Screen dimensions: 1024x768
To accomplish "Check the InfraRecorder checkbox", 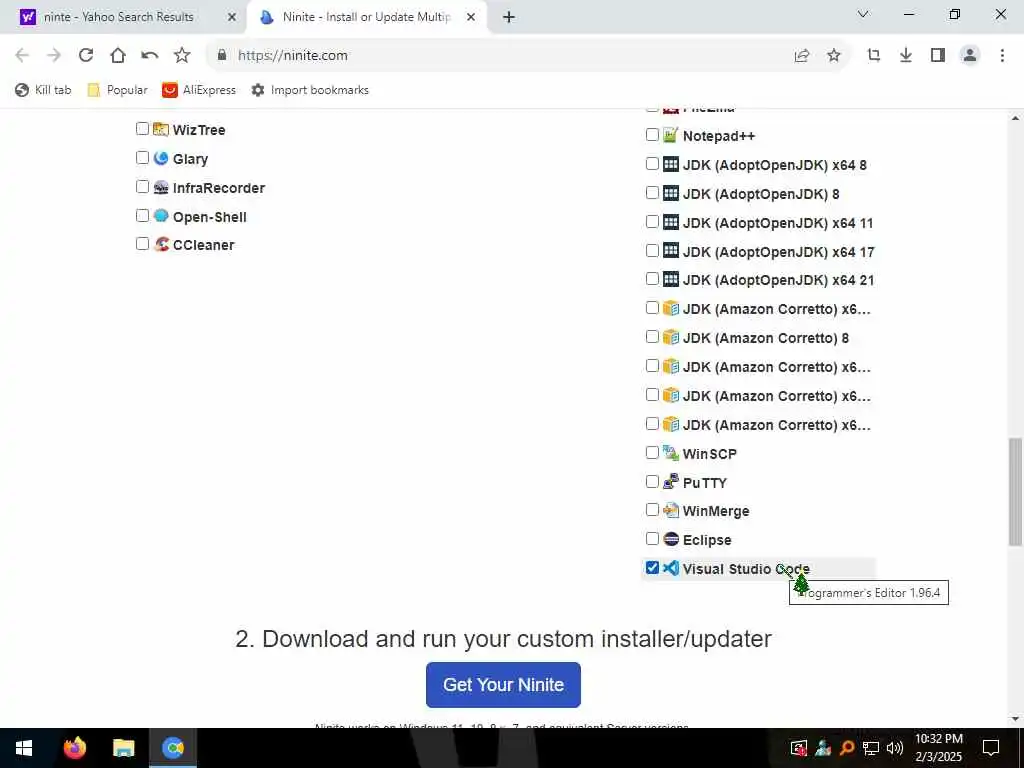I will (x=142, y=187).
